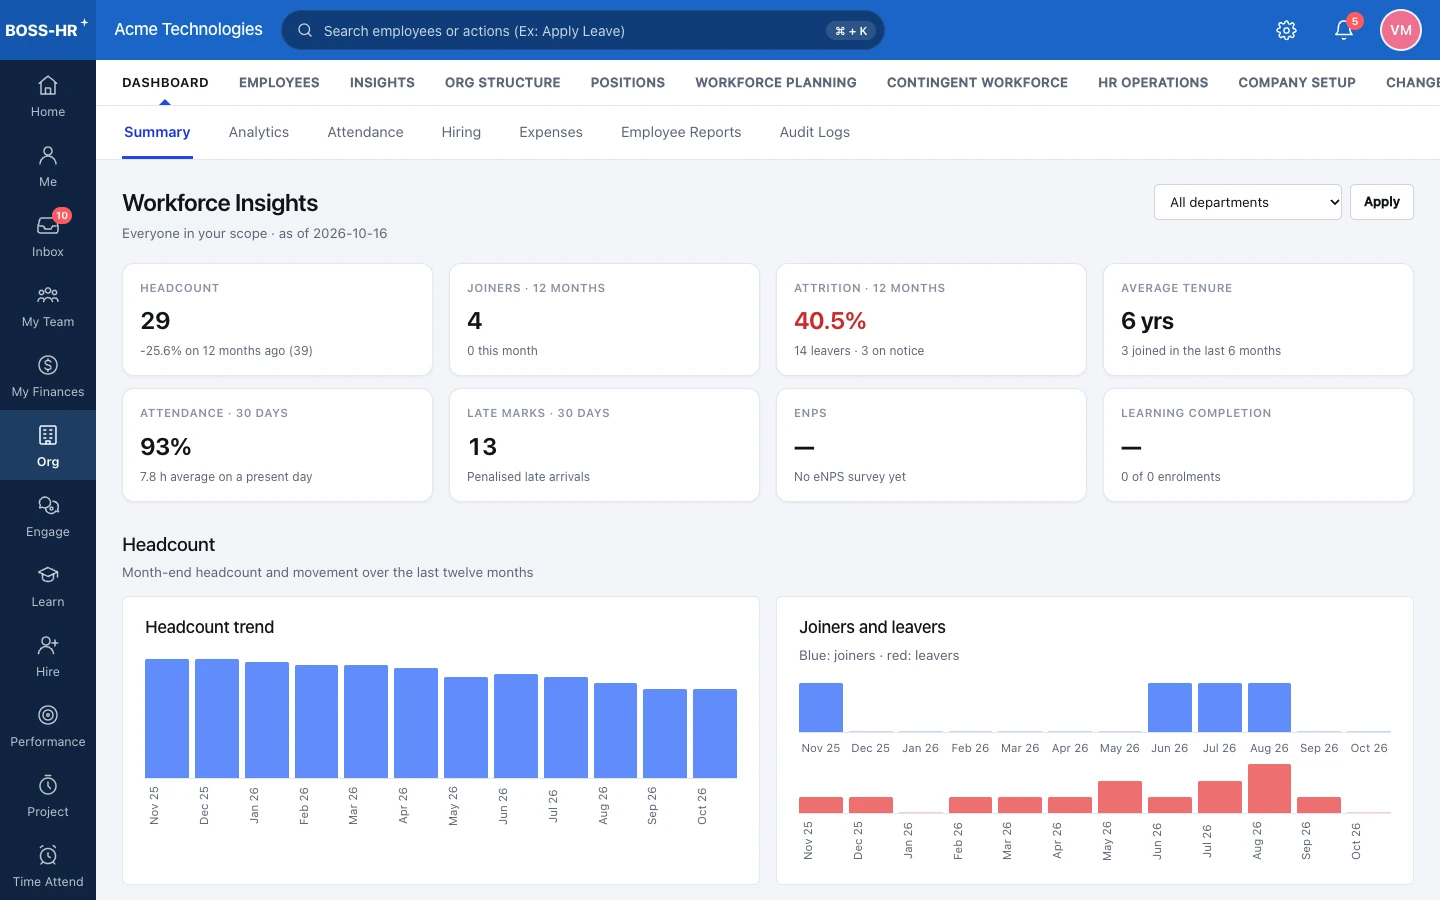Screen dimensions: 1440x900
Task: Click Acme Technologies company name
Action: click(x=188, y=29)
